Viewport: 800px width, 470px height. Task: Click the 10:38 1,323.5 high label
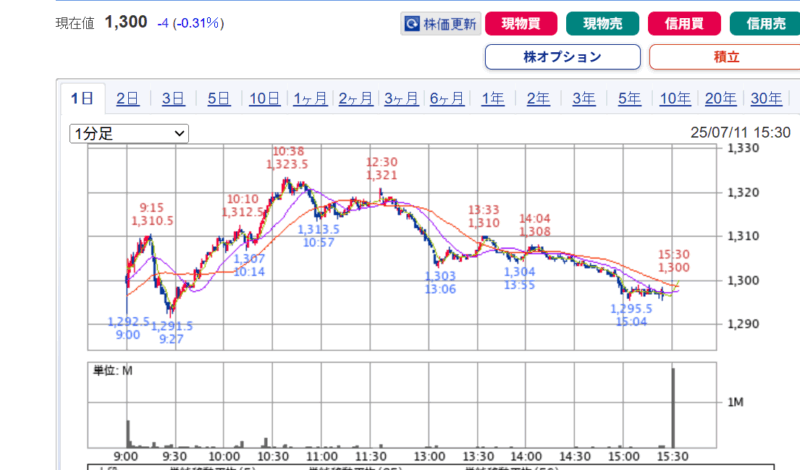pos(288,158)
